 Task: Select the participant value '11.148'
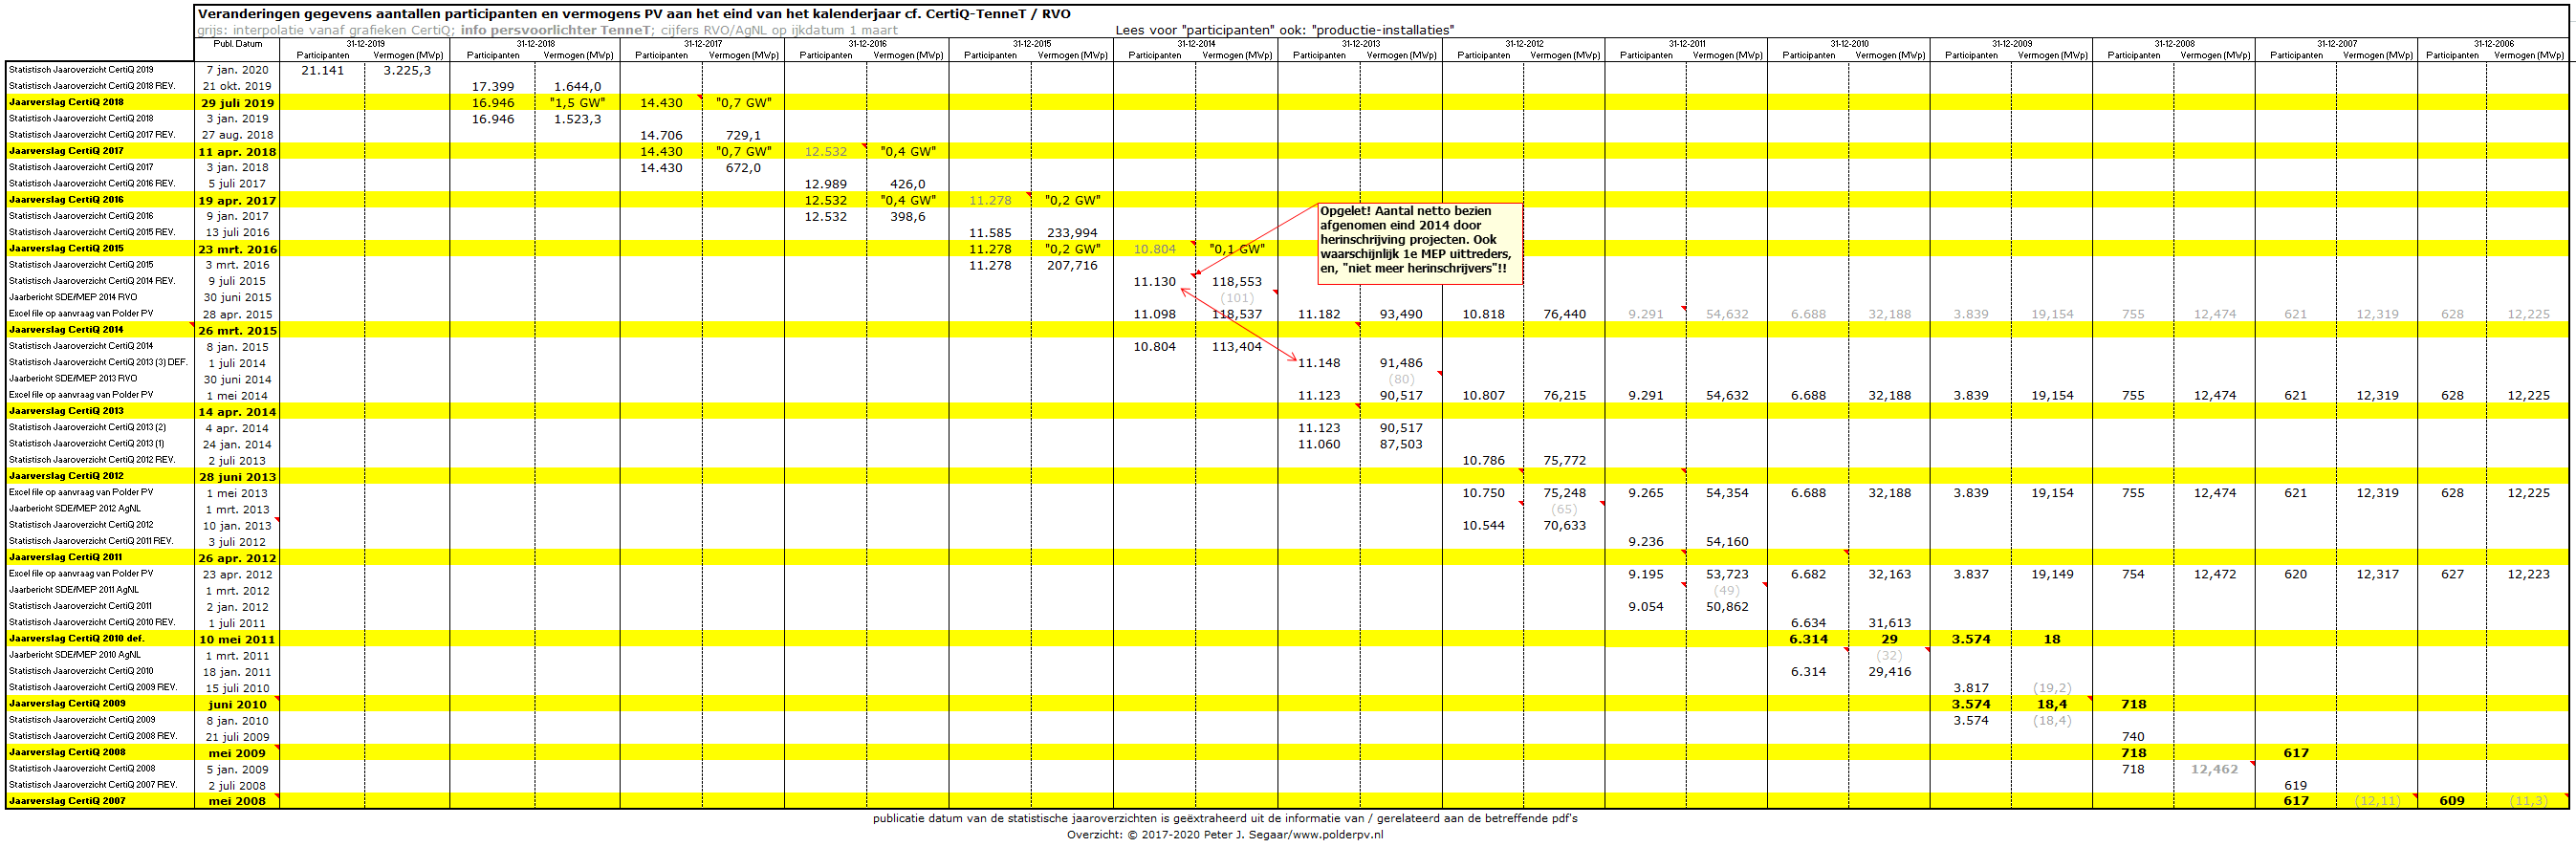pyautogui.click(x=1319, y=363)
